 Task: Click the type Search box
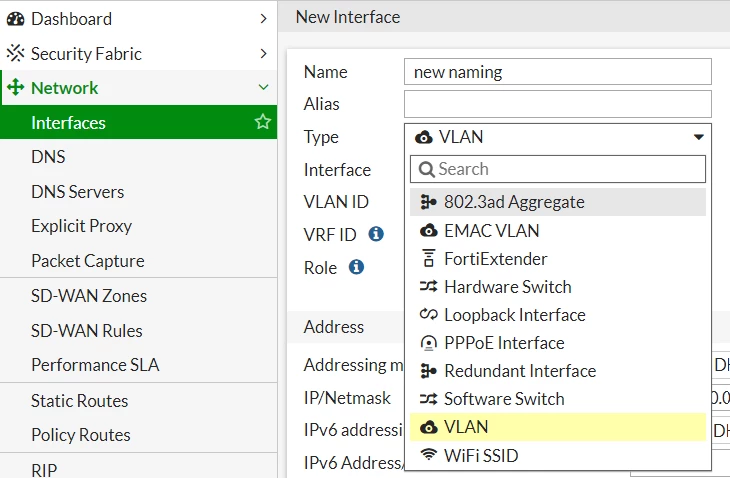(558, 169)
